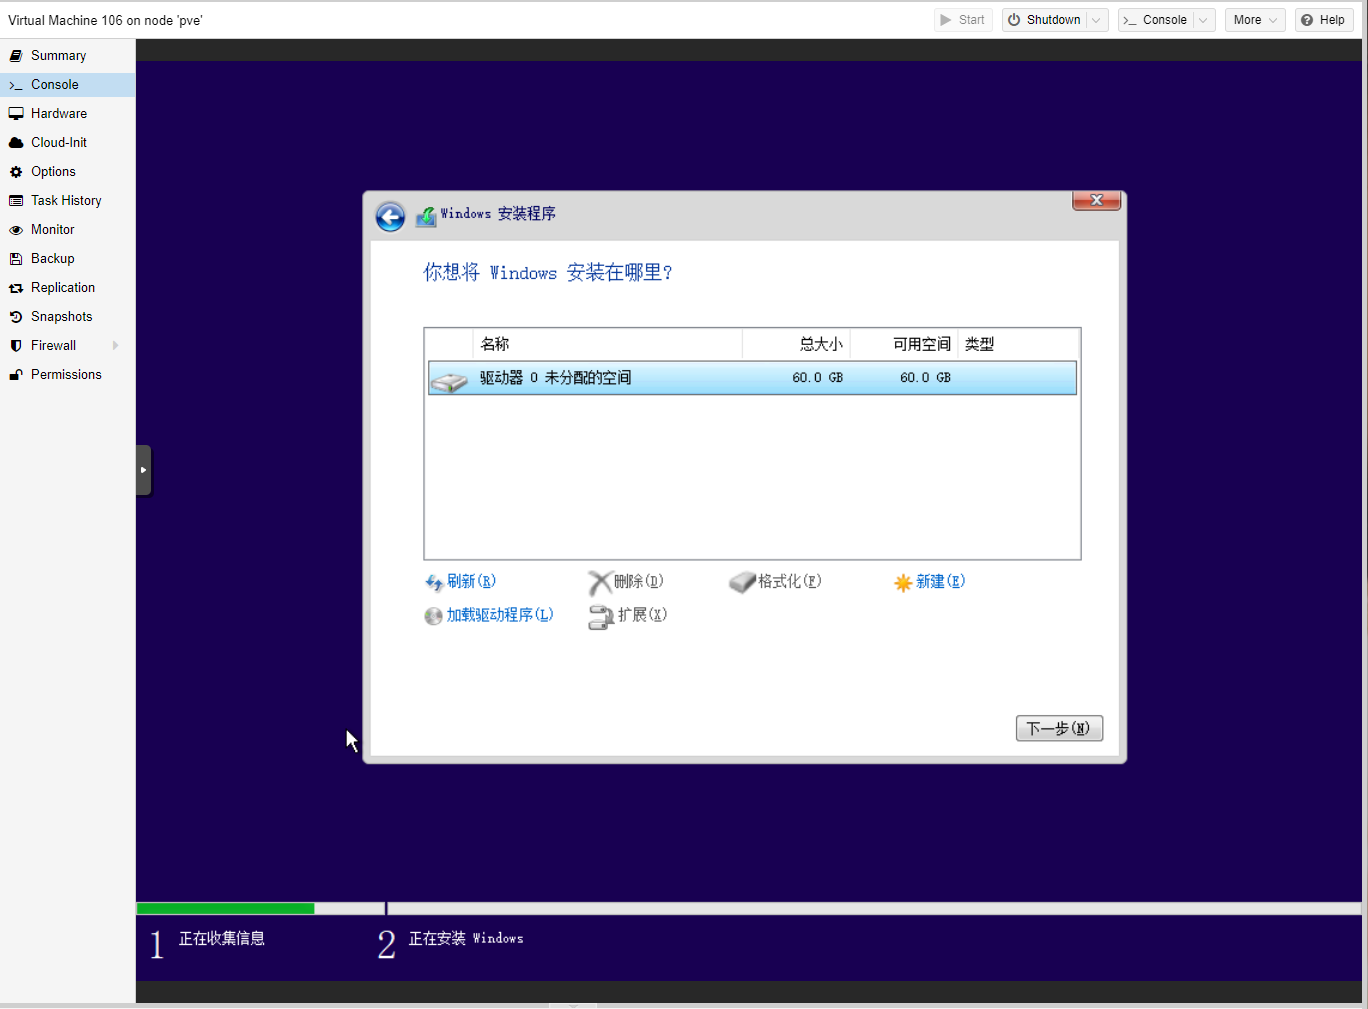
Task: Click the New (新建) star icon
Action: 902,583
